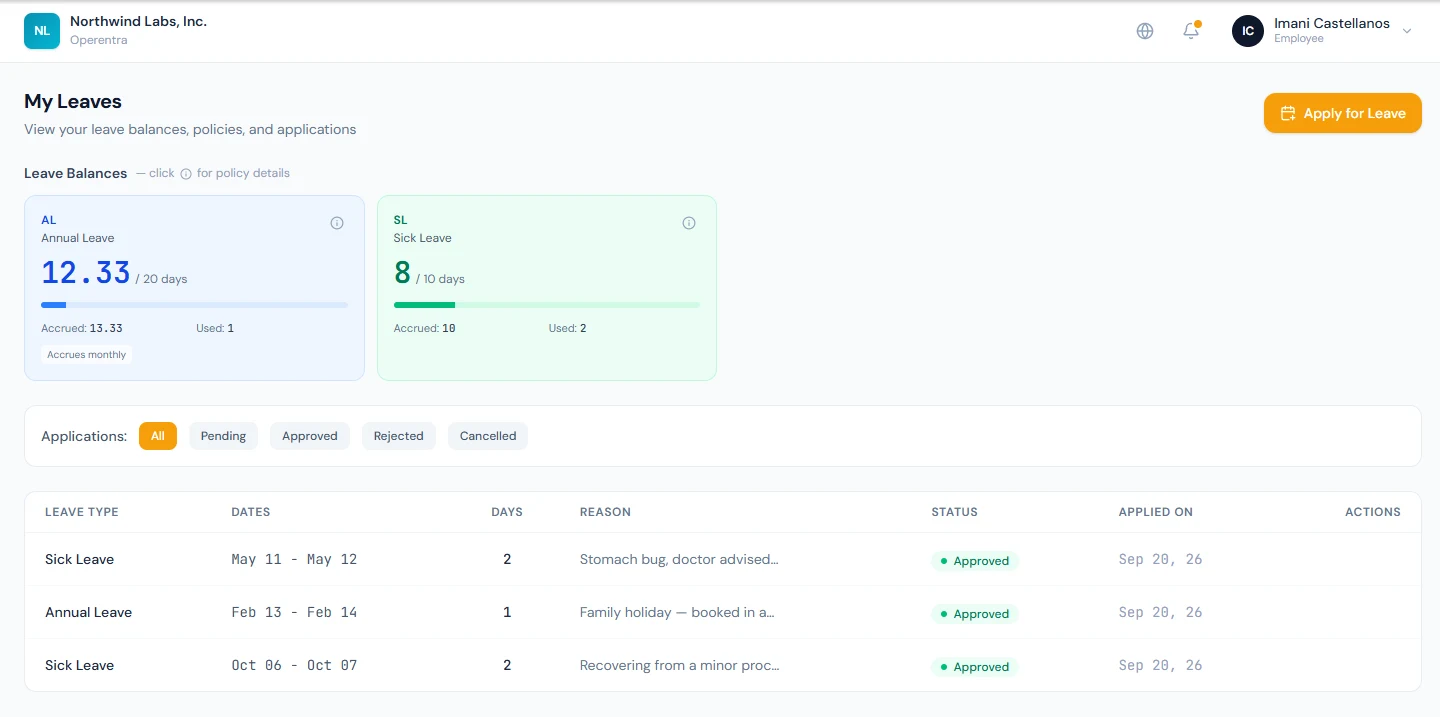Screen dimensions: 1440x717
Task: Click the Sick Leave progress bar
Action: pos(547,305)
